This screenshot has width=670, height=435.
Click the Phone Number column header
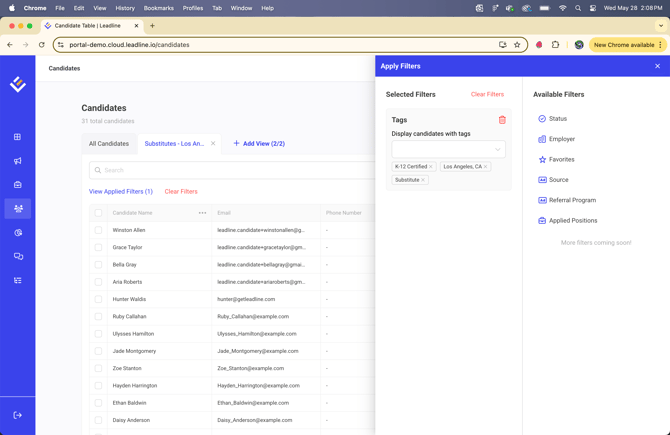pos(344,213)
